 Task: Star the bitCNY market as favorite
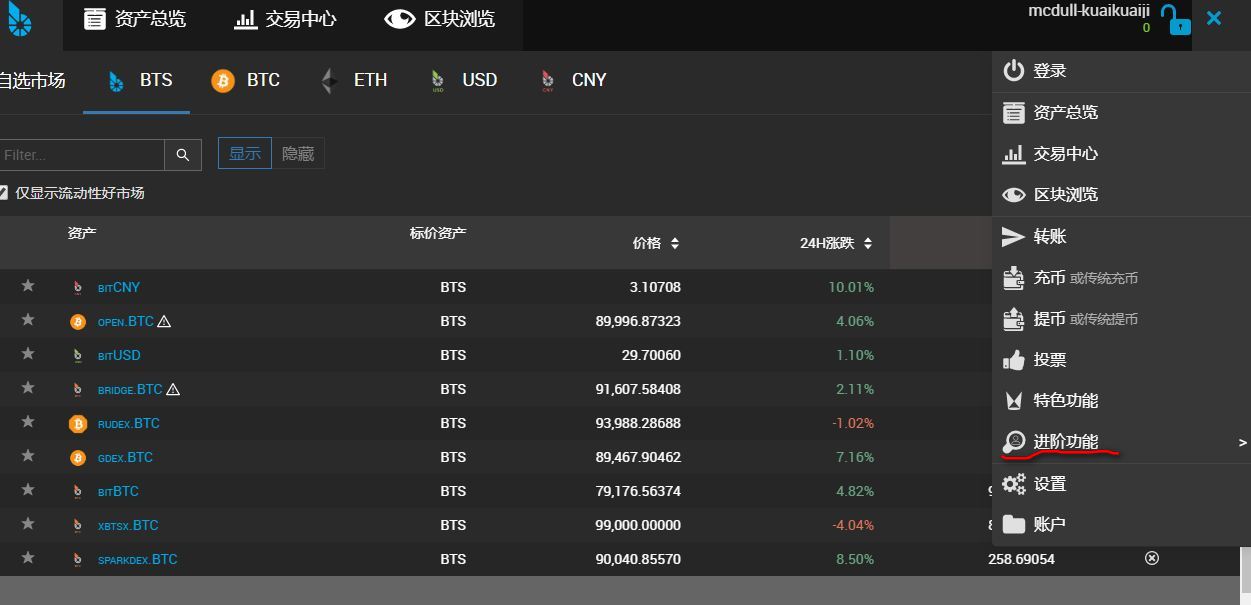coord(28,286)
